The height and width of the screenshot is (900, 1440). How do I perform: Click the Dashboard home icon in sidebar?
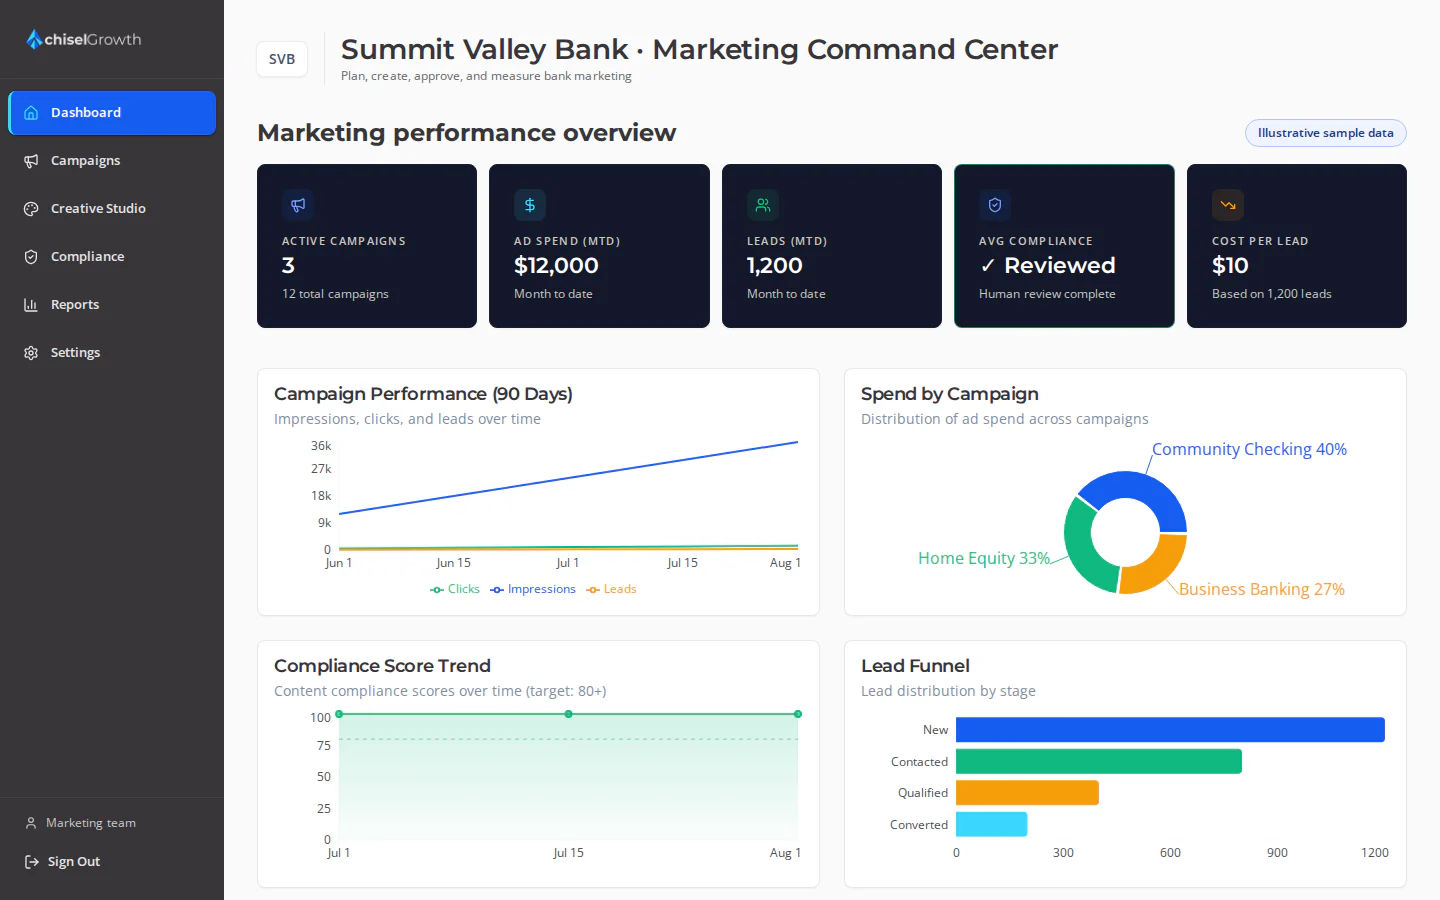point(31,113)
